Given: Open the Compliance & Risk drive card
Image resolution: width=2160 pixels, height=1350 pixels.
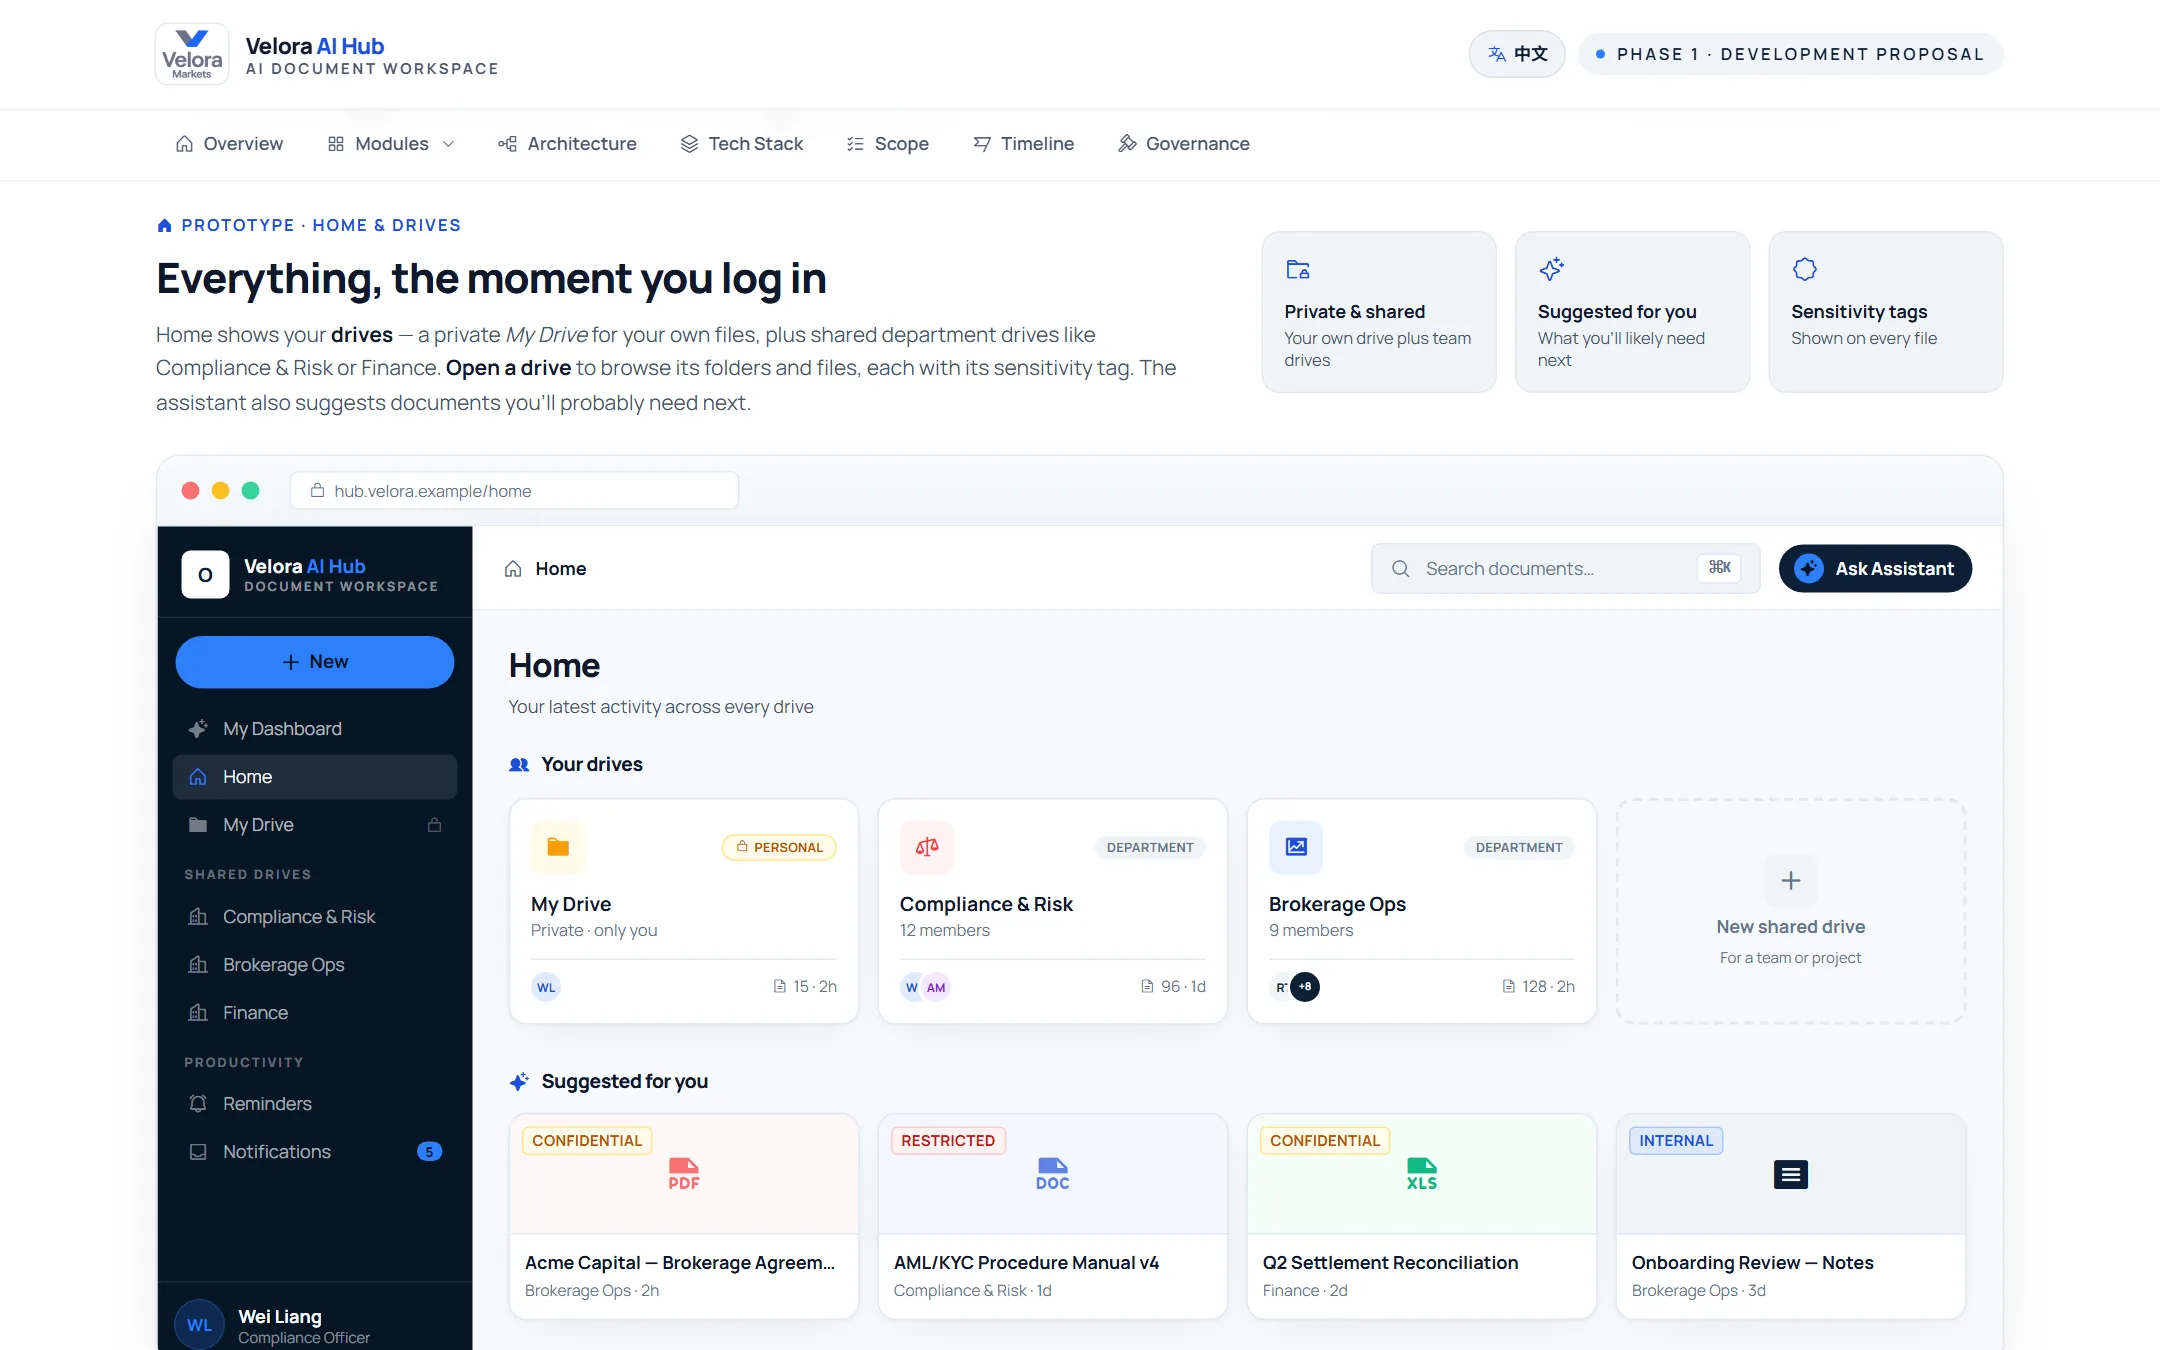Looking at the screenshot, I should 1053,911.
